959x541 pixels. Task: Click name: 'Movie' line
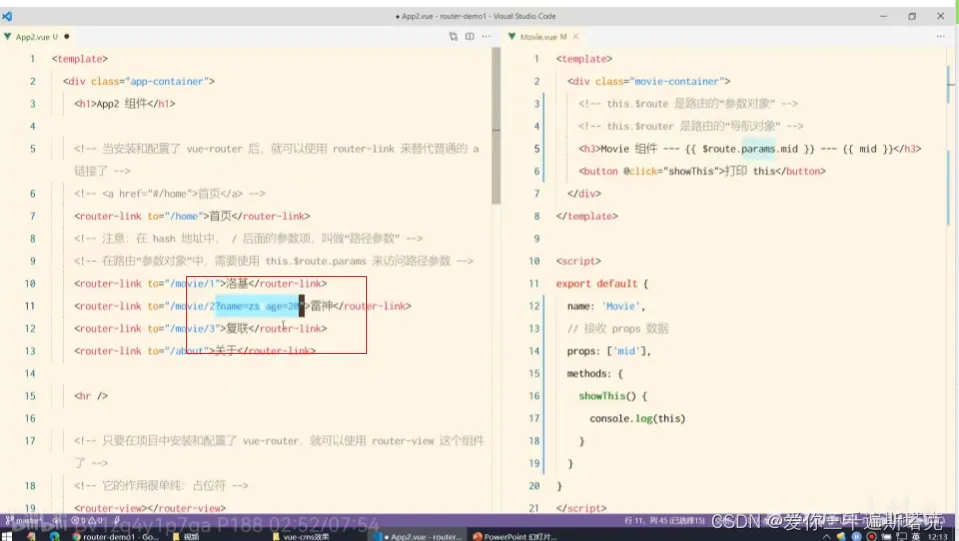(606, 306)
